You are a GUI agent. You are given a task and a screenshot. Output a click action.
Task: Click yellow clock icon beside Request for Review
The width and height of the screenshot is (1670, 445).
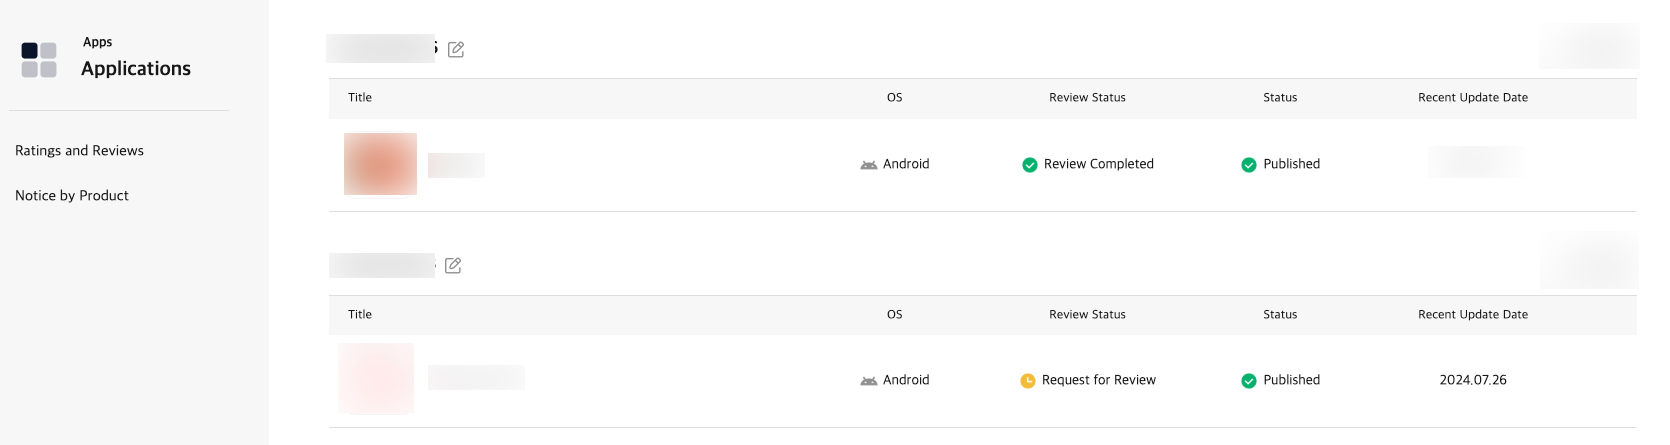pyautogui.click(x=1027, y=381)
